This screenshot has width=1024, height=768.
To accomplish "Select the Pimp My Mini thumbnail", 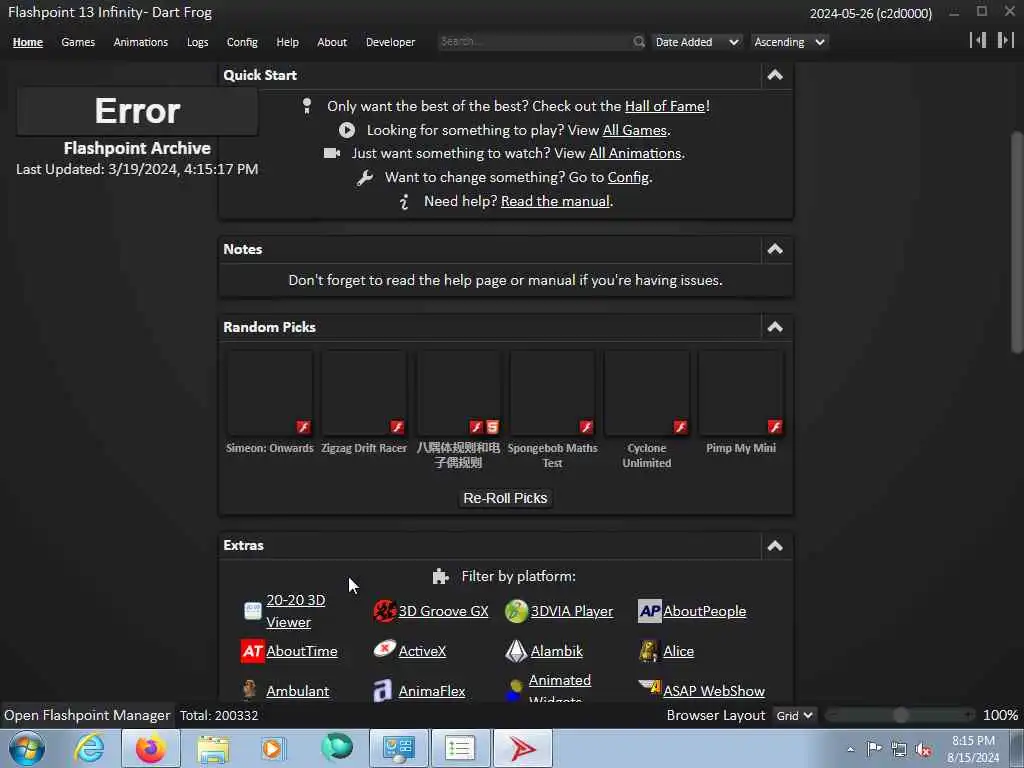I will pos(741,393).
